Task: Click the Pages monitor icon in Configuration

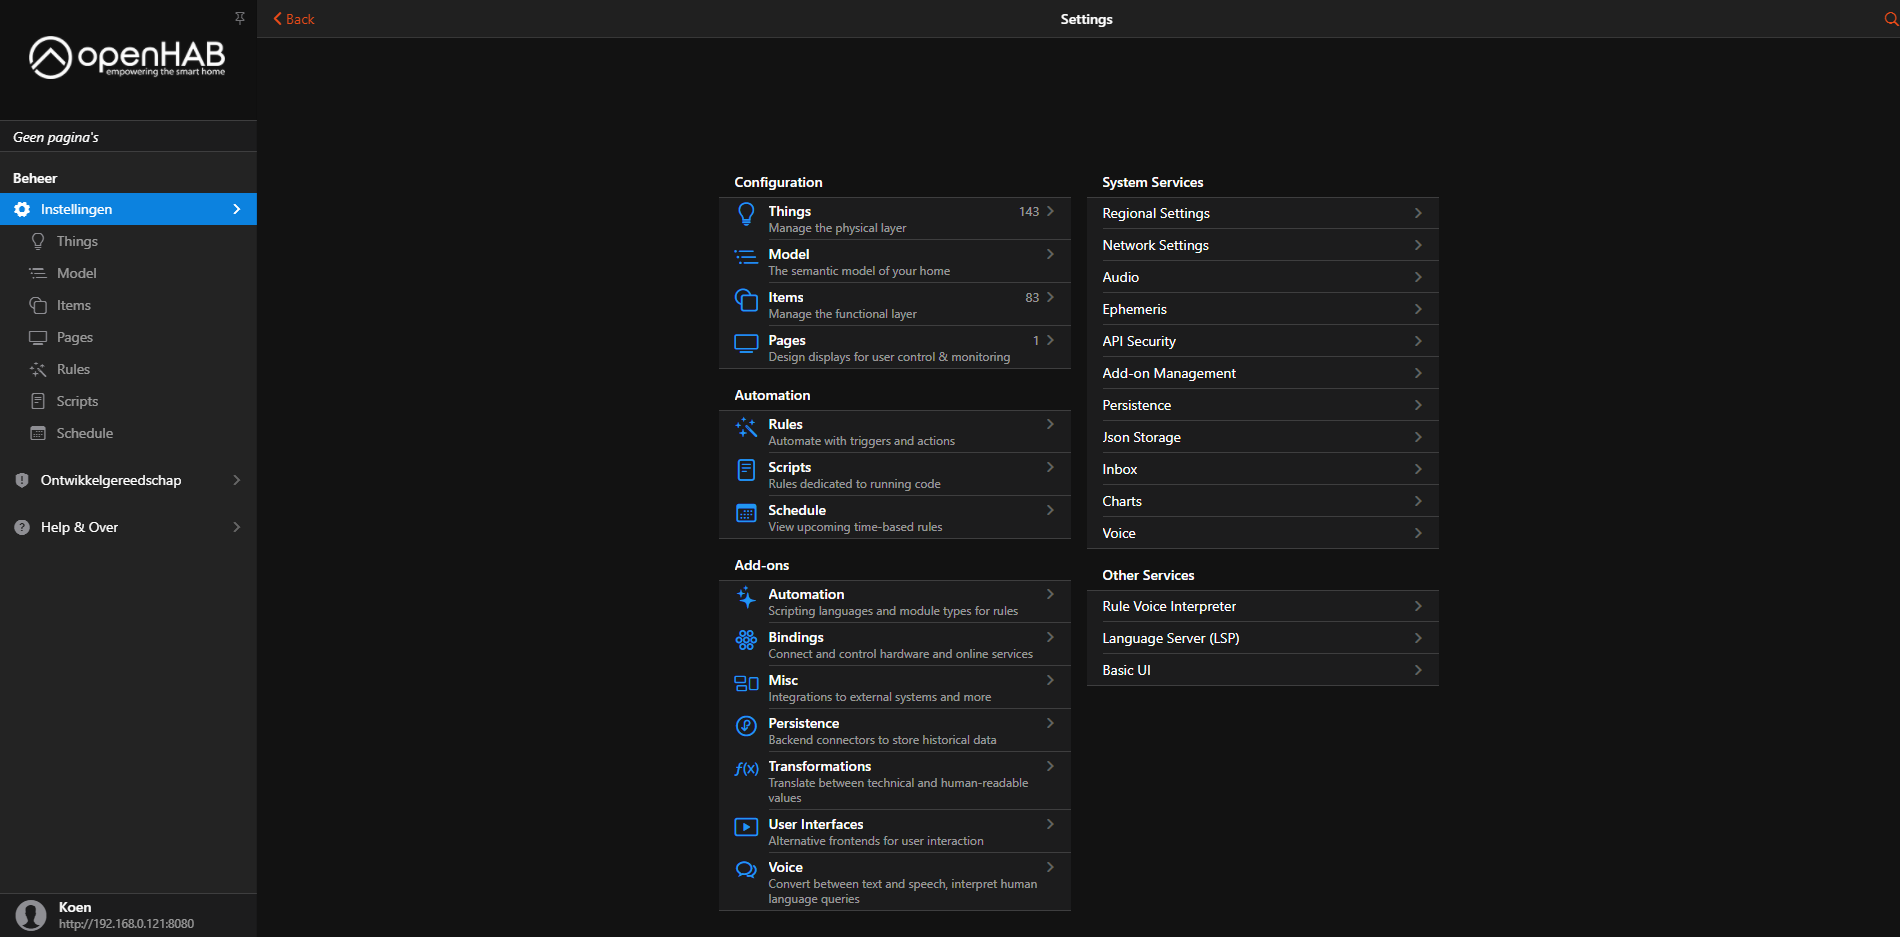Action: pyautogui.click(x=746, y=343)
